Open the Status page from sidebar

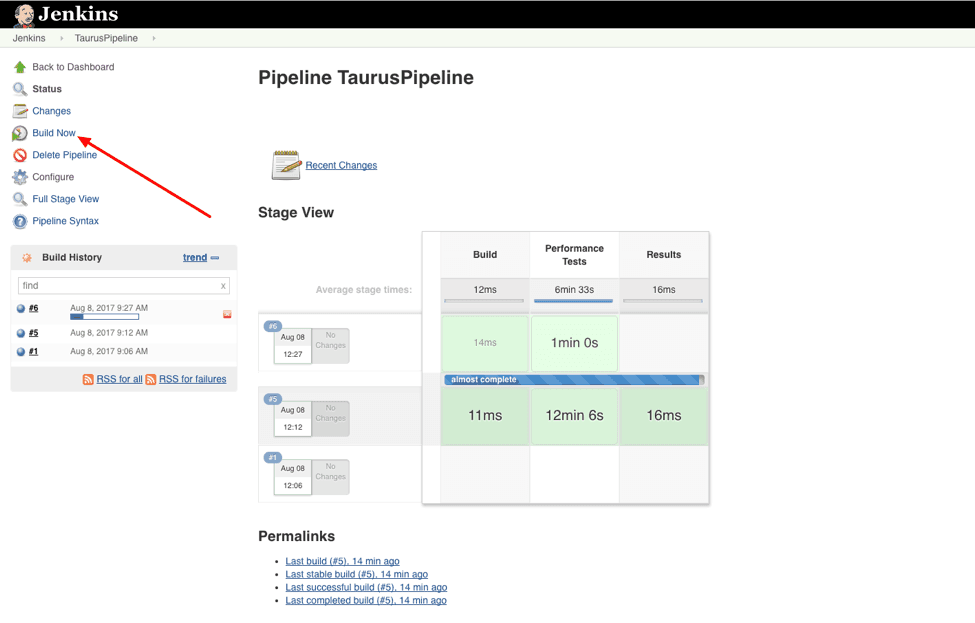tap(47, 89)
